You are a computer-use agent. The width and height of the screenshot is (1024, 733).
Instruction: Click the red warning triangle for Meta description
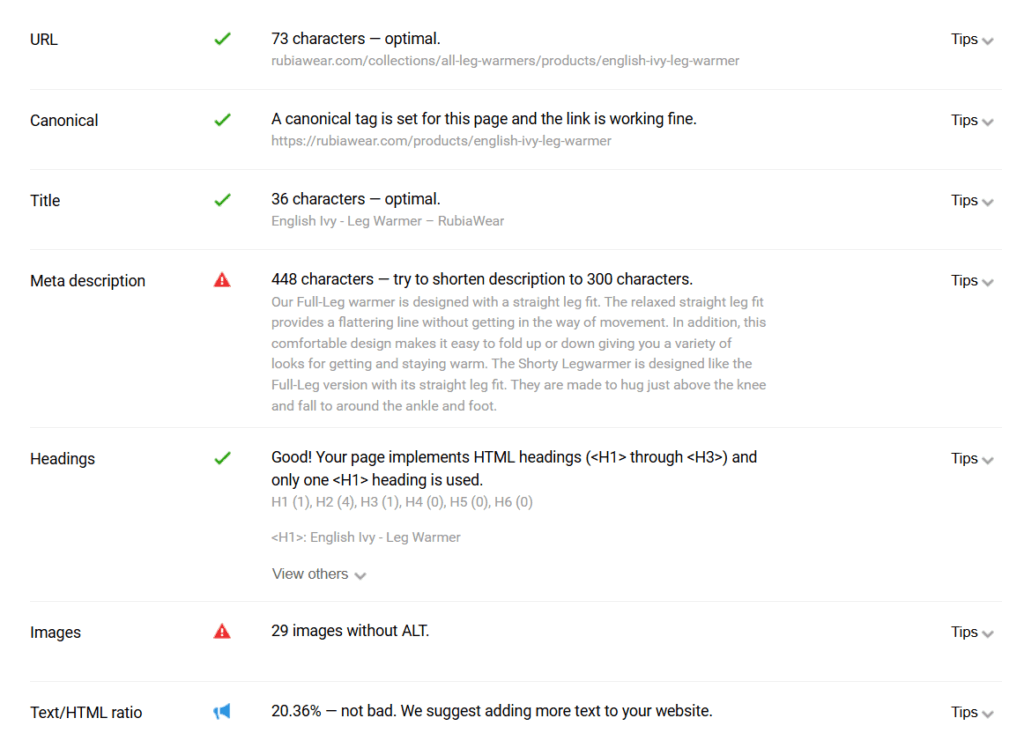tap(222, 280)
